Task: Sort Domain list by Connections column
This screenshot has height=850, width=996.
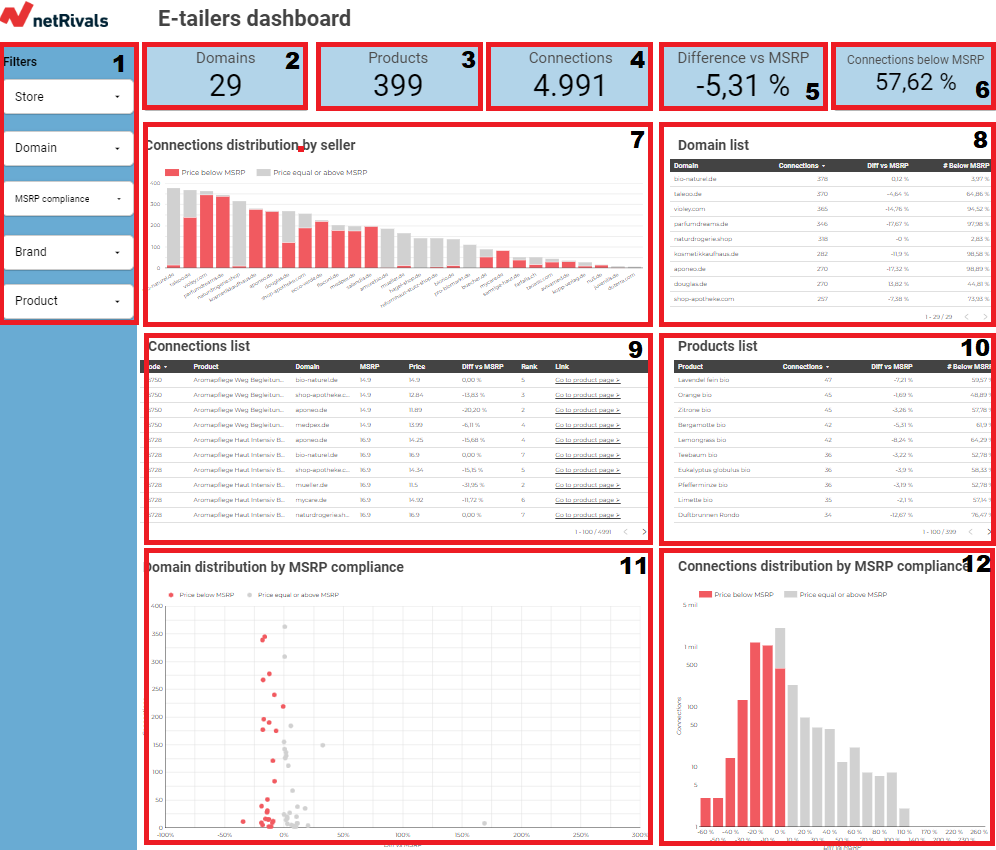Action: [x=802, y=165]
